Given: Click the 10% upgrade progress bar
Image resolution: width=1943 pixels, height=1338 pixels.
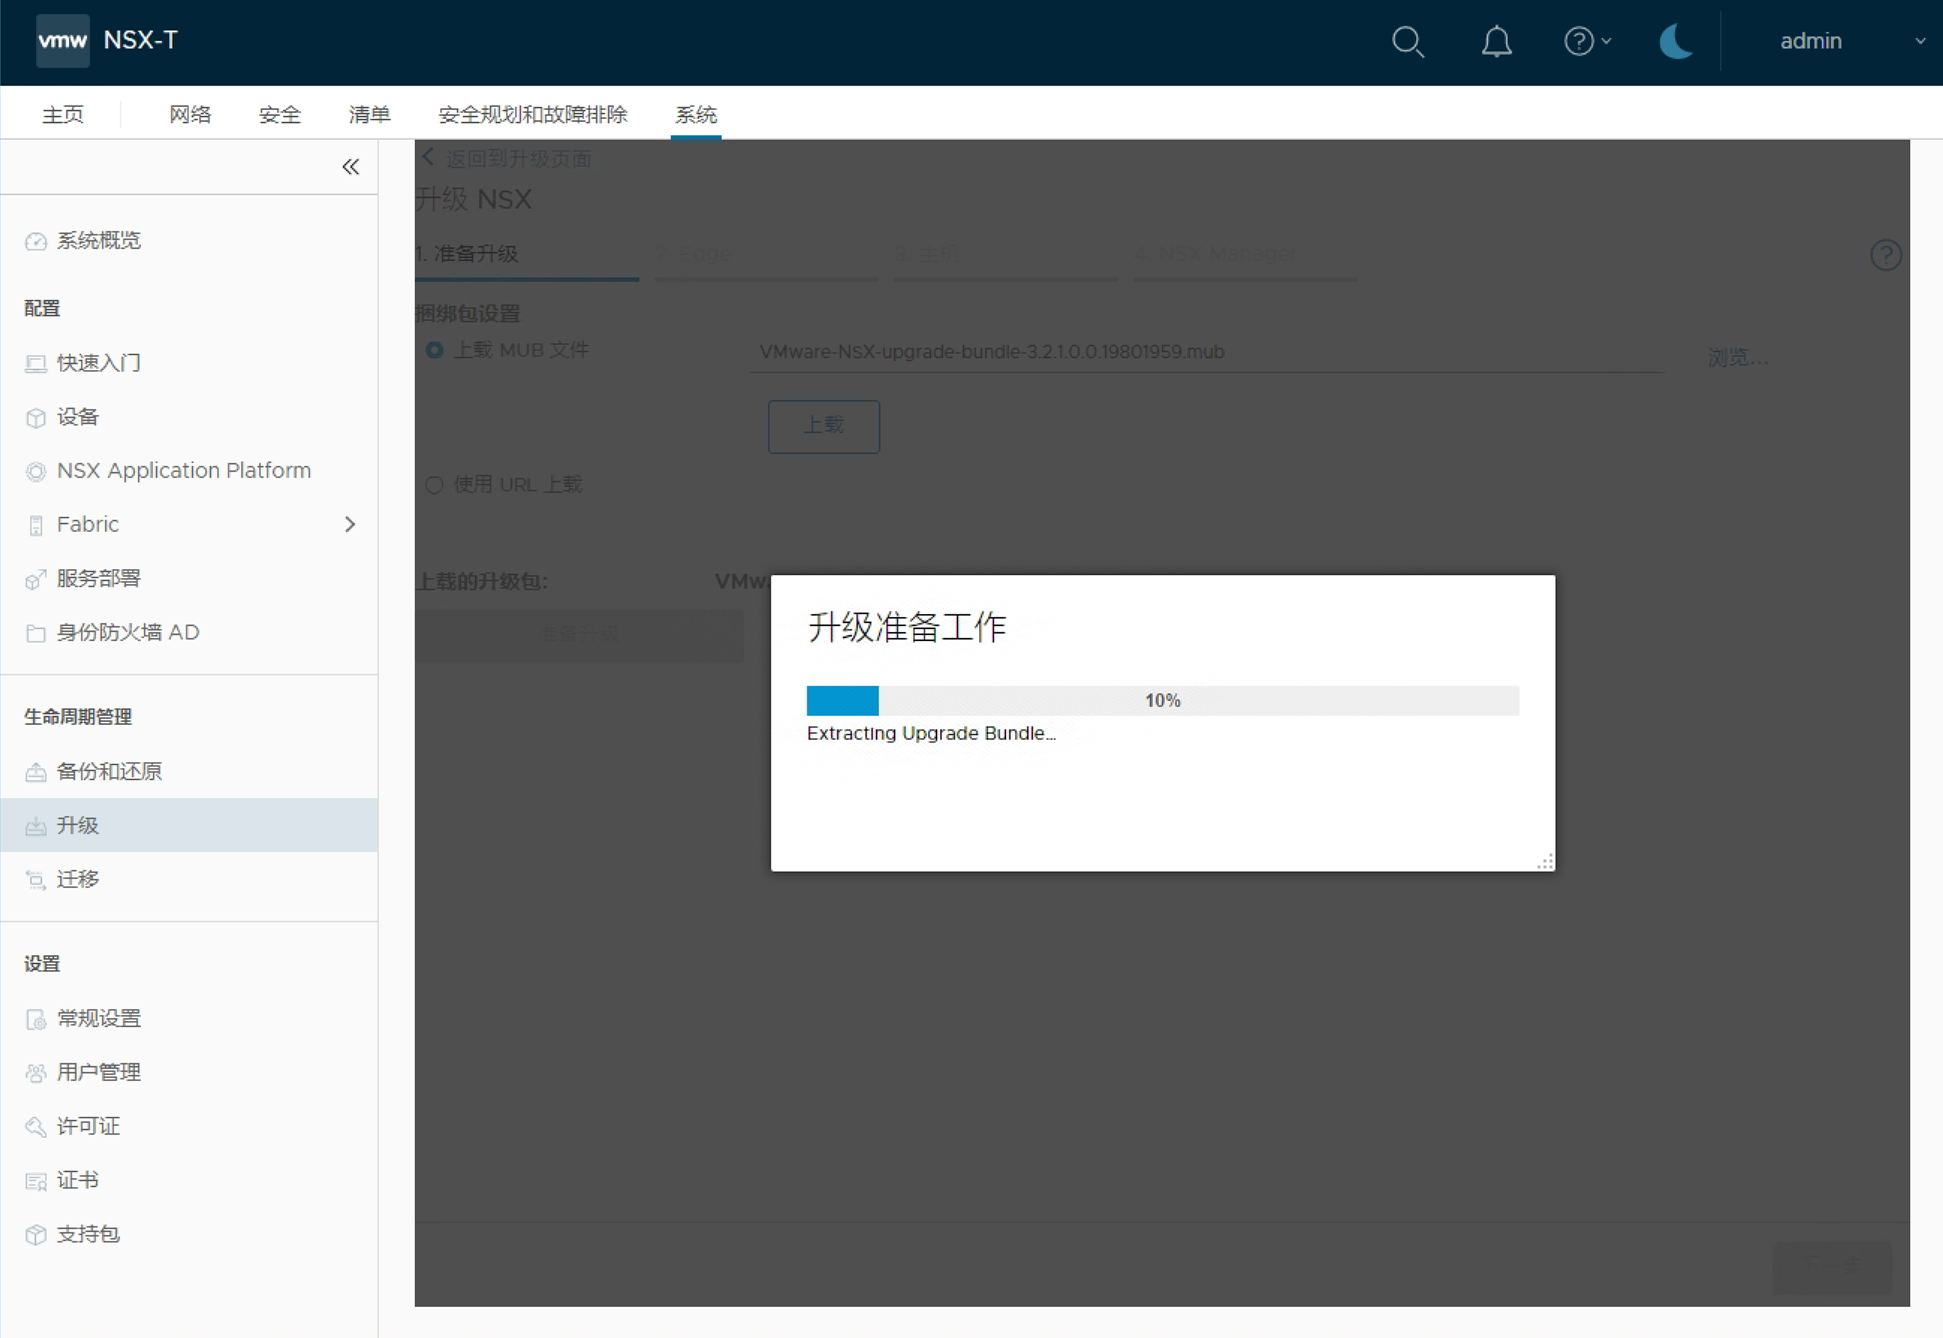Looking at the screenshot, I should tap(1162, 700).
